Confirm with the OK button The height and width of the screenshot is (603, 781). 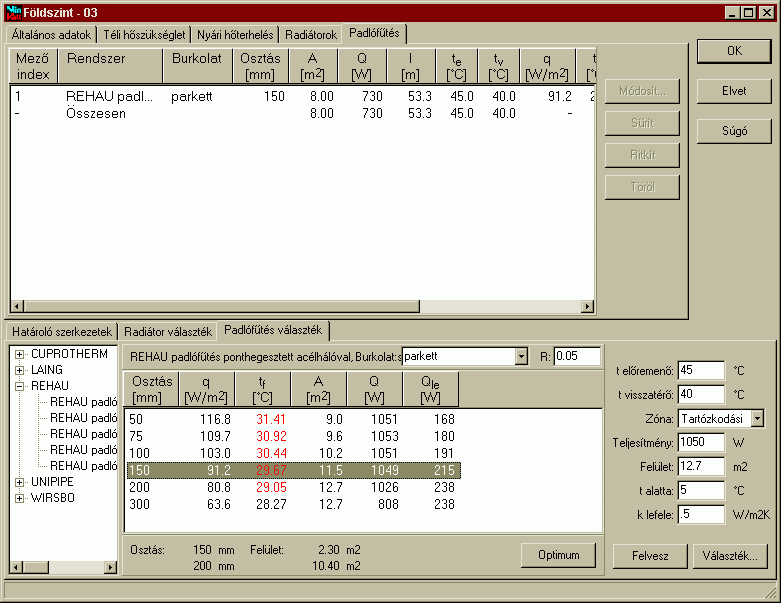coord(734,51)
